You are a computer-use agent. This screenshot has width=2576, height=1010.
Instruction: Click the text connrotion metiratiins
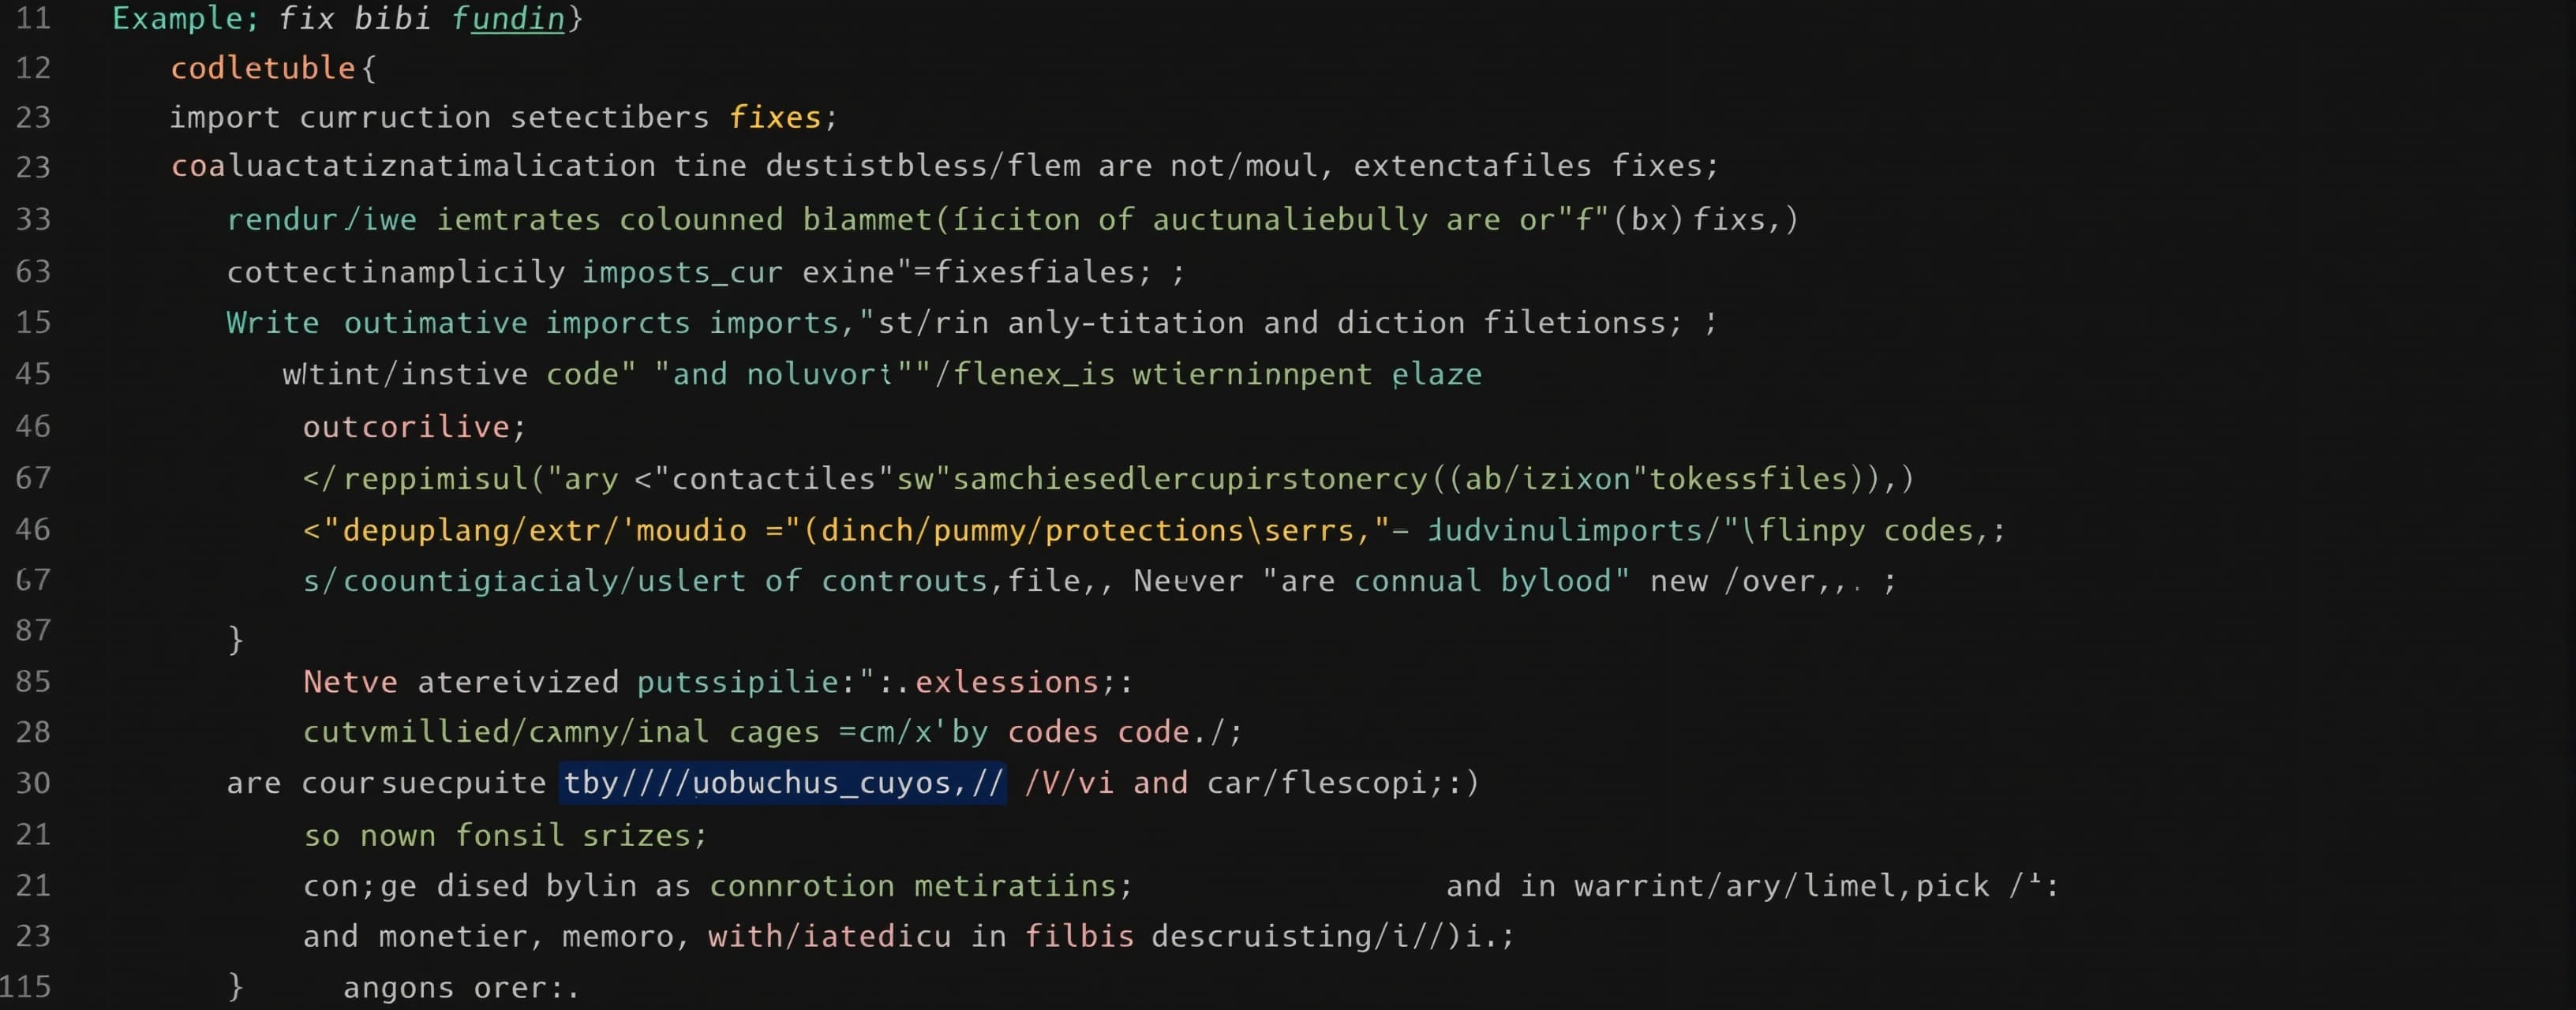click(x=913, y=886)
